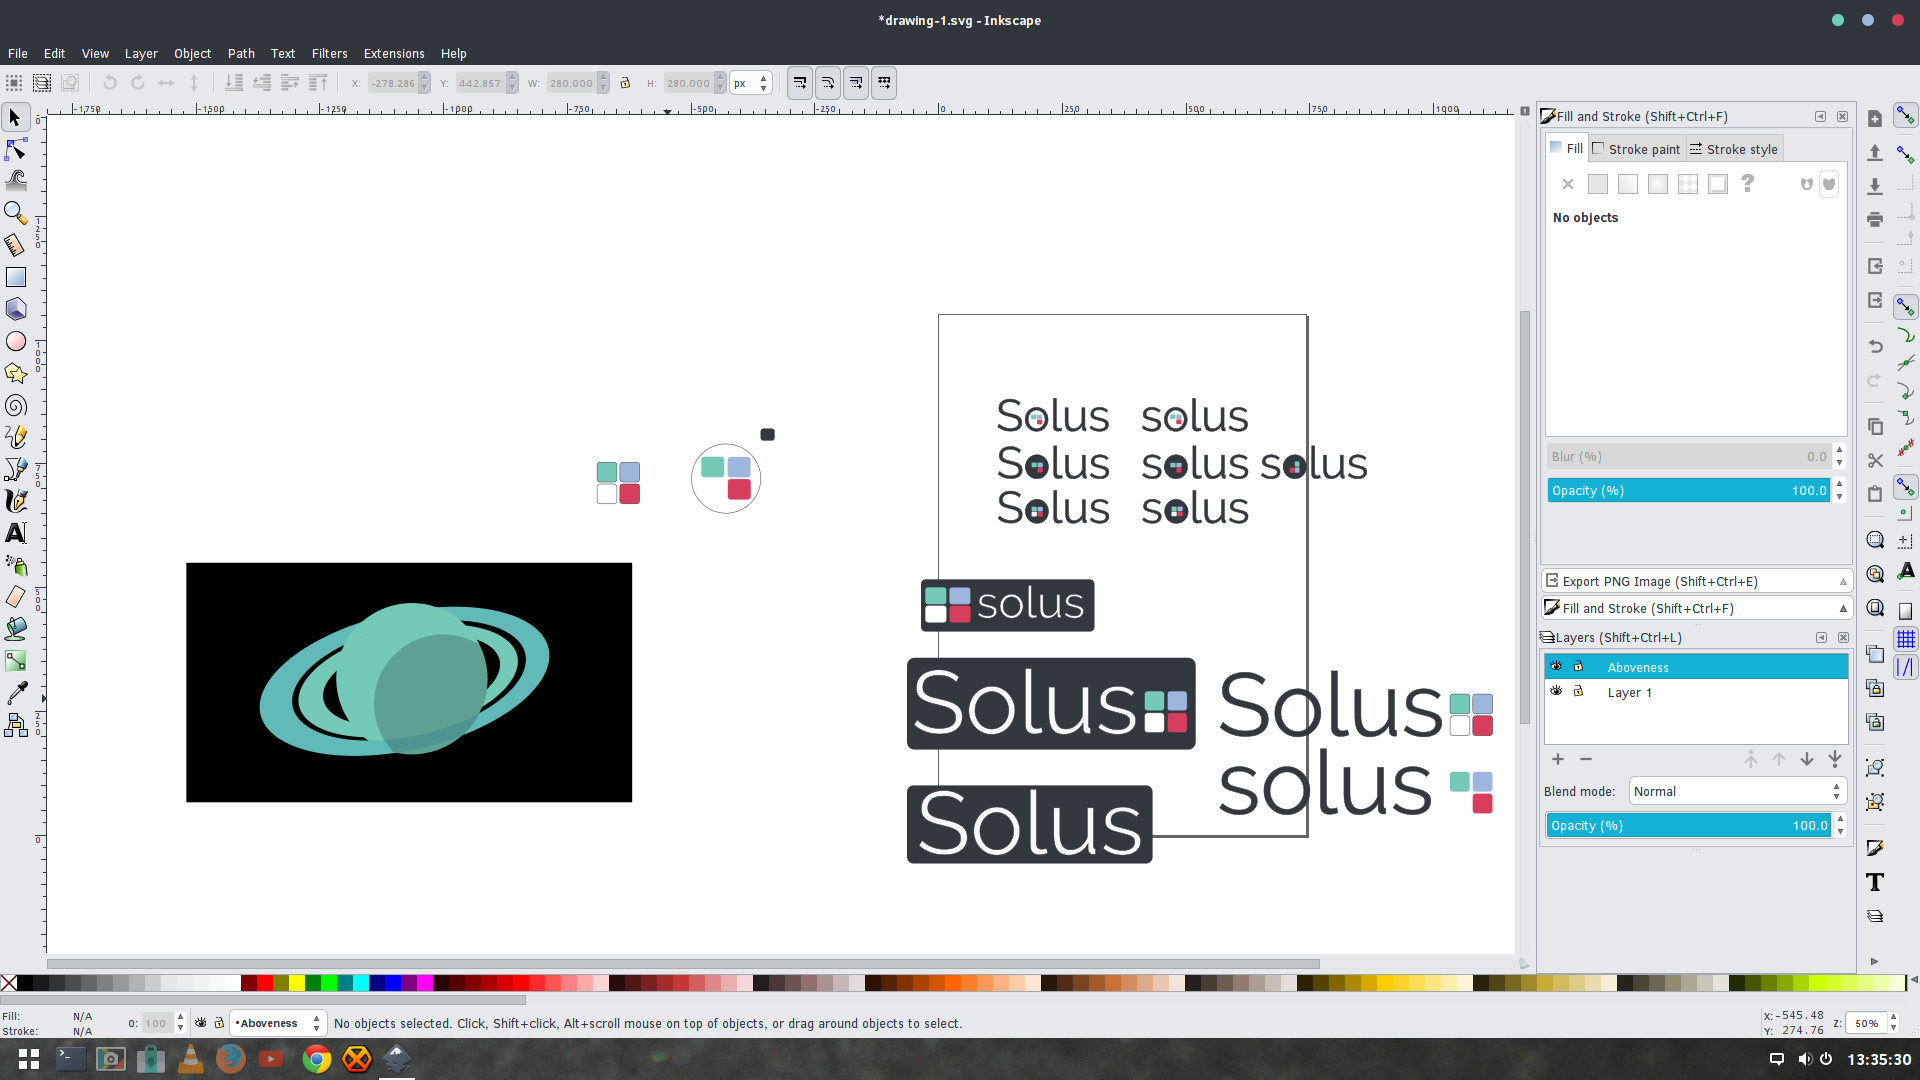Select the Selector arrow tool
This screenshot has height=1080, width=1920.
15,118
